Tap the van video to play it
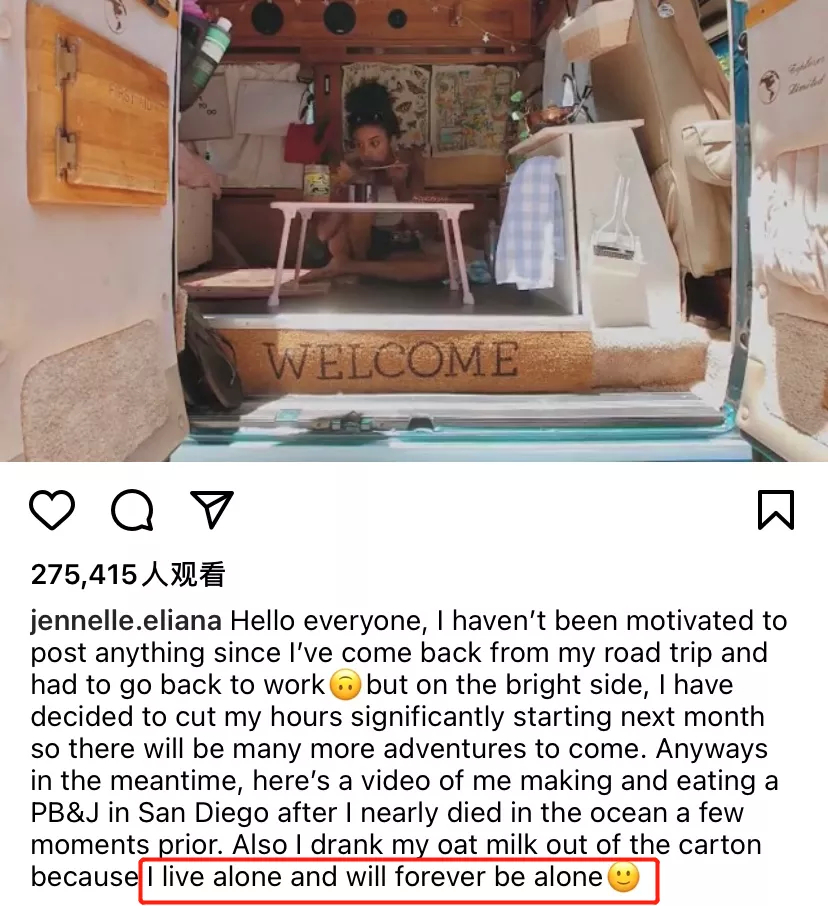This screenshot has height=906, width=828. [414, 231]
